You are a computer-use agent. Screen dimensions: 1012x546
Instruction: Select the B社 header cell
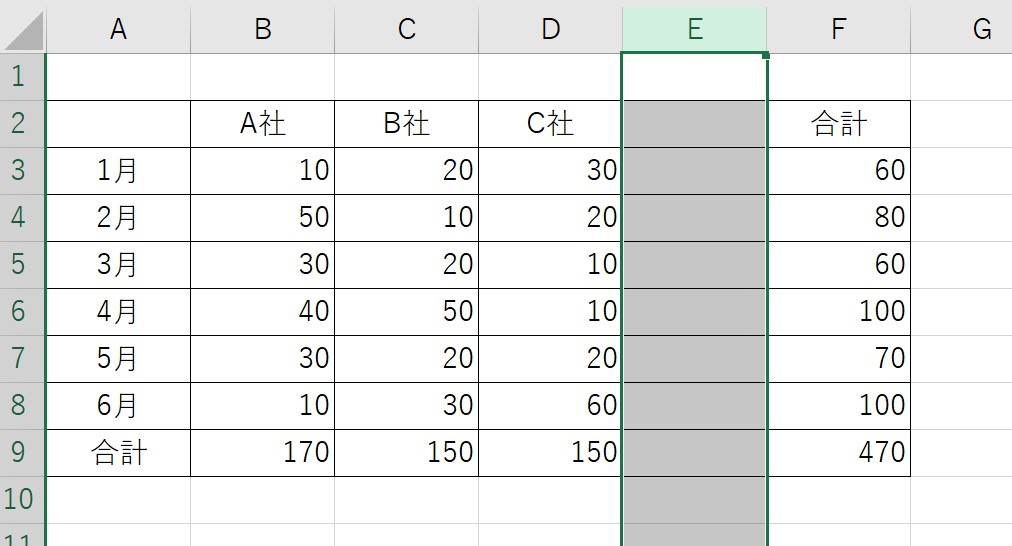click(406, 123)
